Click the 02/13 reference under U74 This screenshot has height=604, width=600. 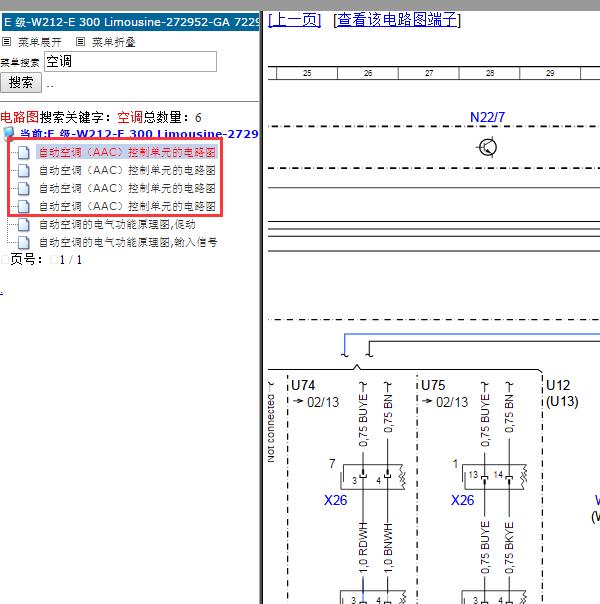(x=323, y=402)
